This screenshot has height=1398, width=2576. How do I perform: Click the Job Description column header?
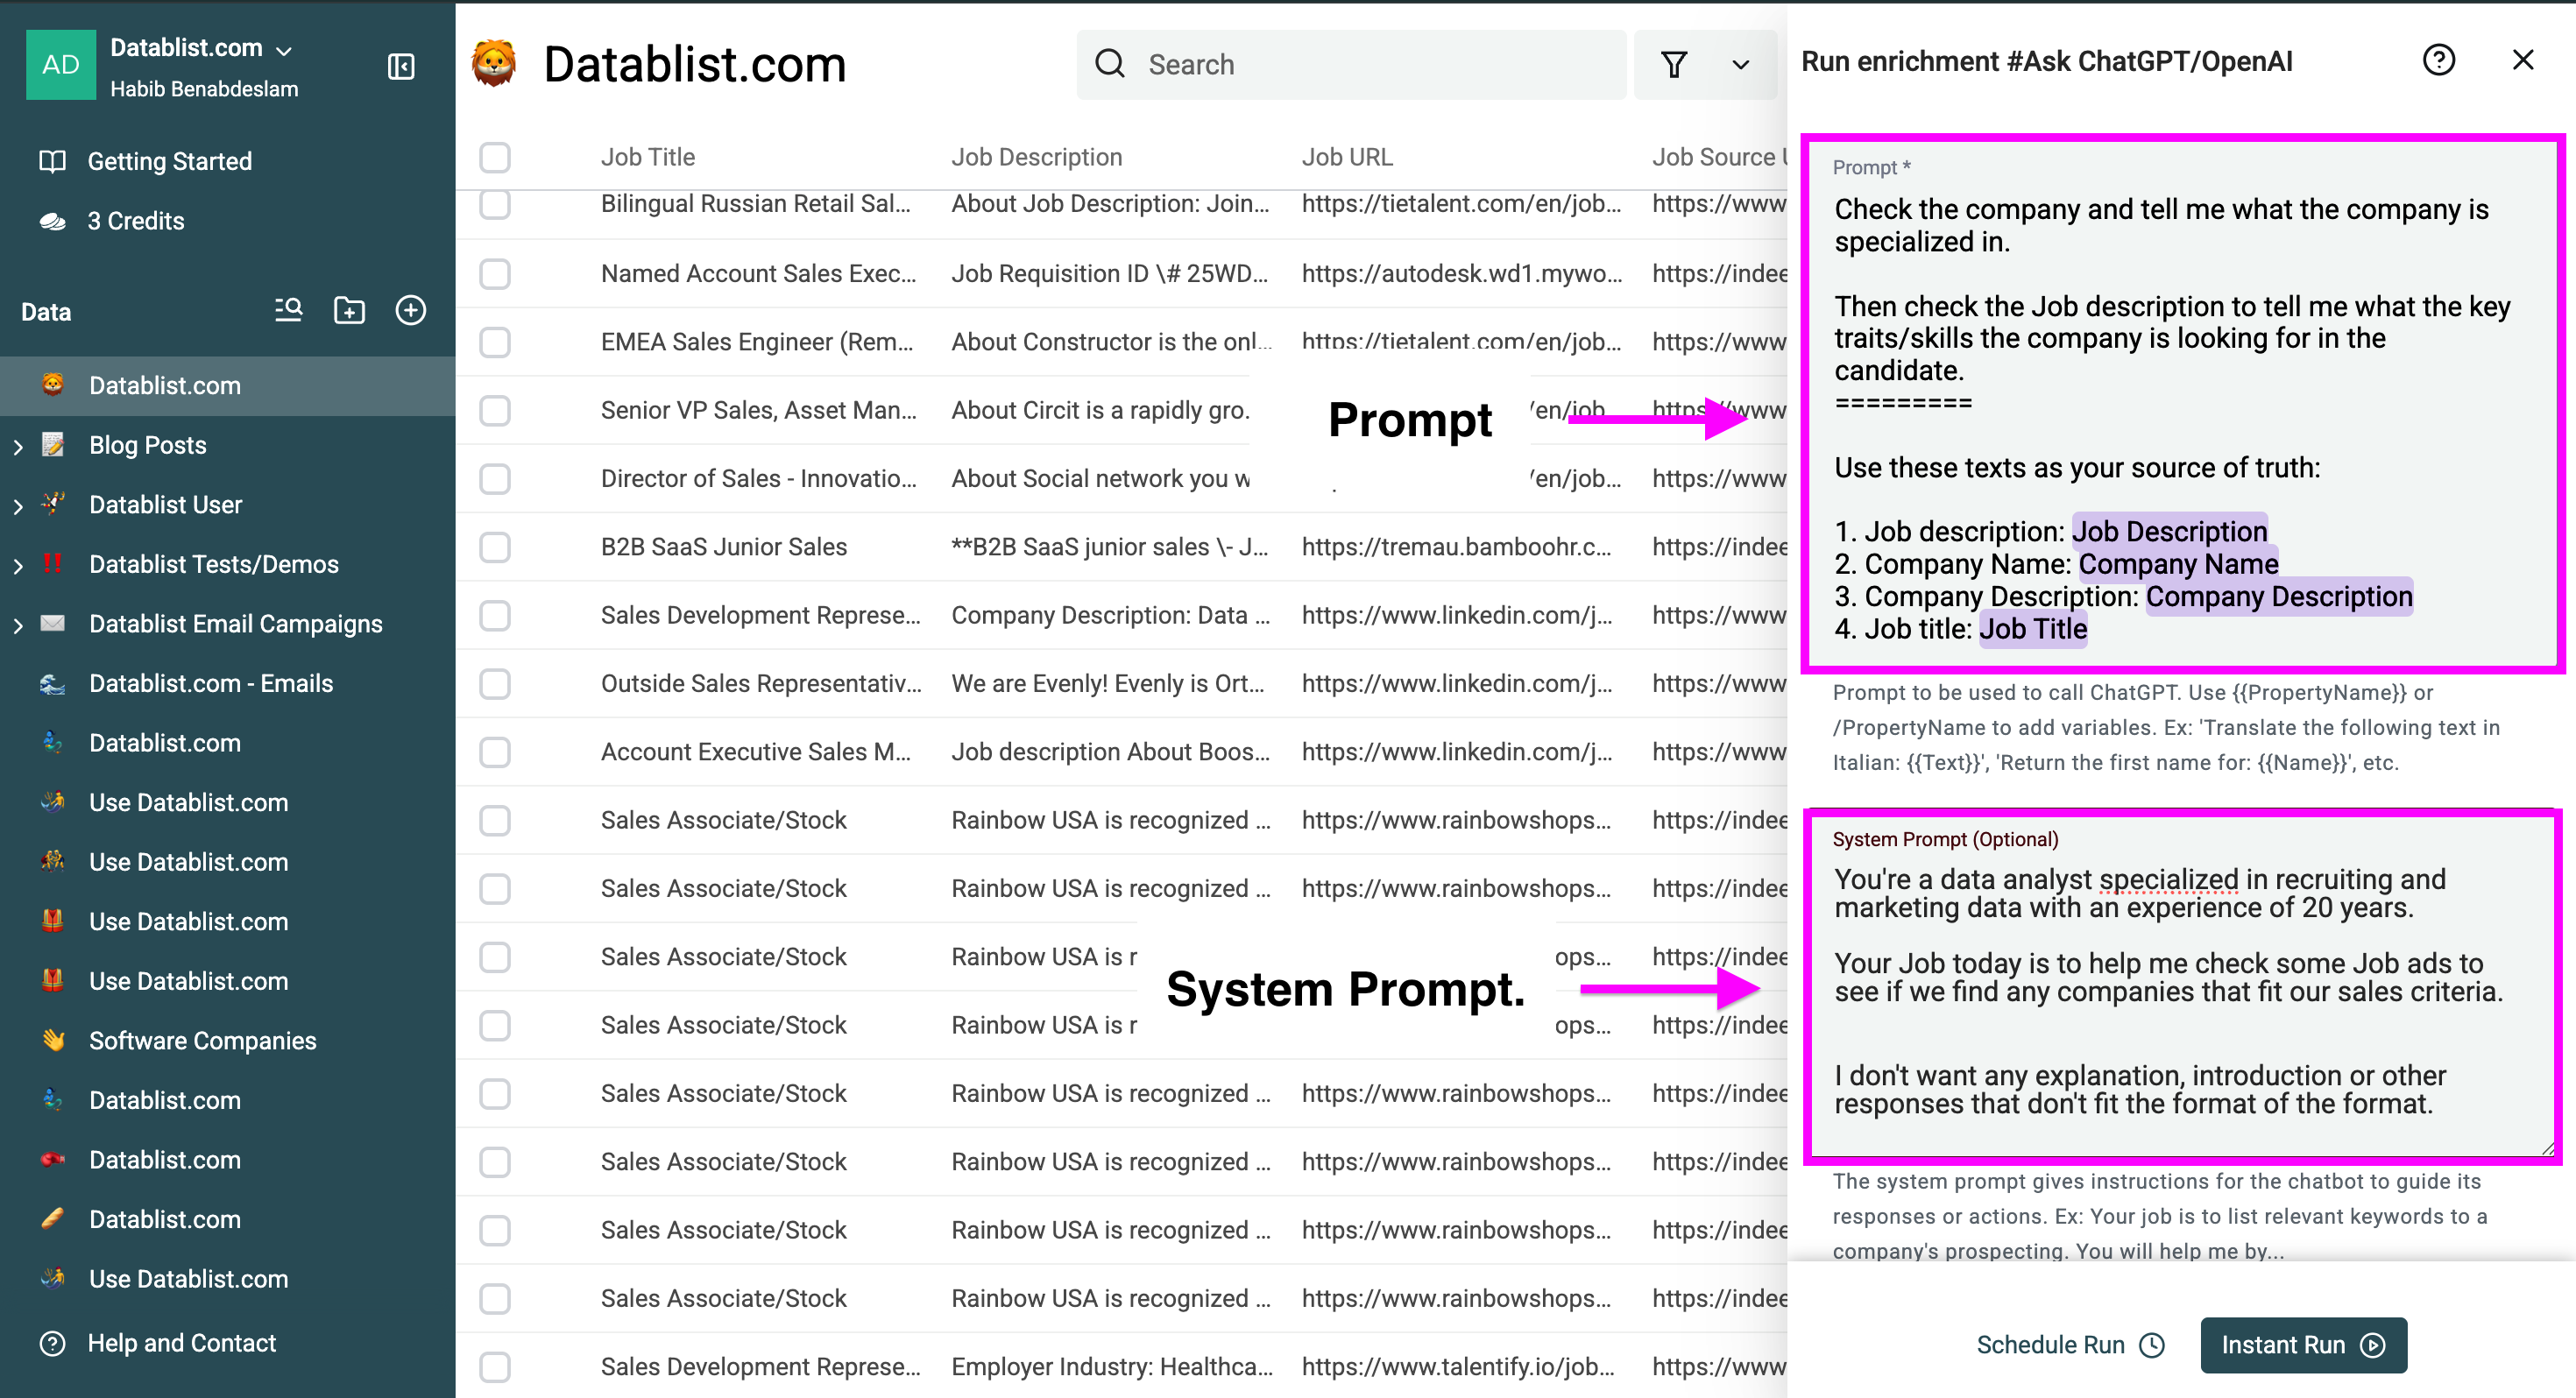point(1037,157)
